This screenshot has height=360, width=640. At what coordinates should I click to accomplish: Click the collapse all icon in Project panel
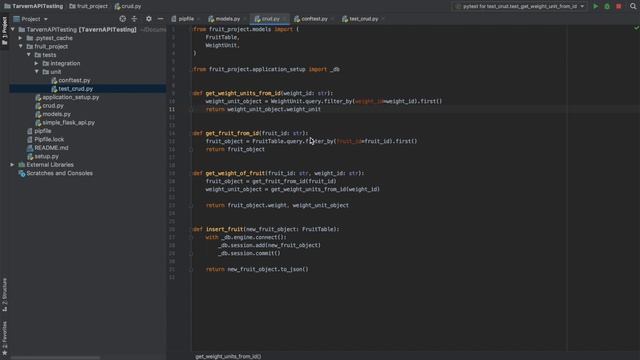134,19
